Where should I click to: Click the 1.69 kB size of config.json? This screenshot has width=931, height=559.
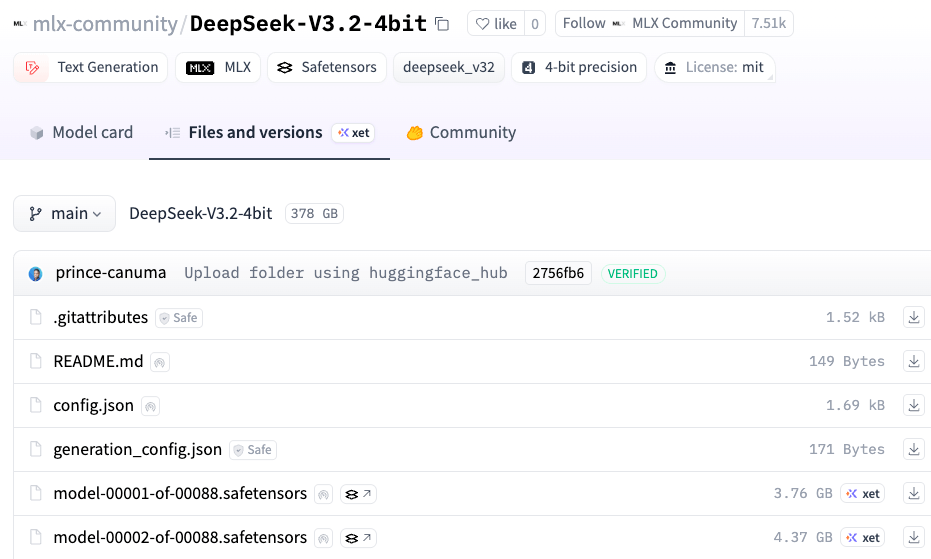point(855,405)
